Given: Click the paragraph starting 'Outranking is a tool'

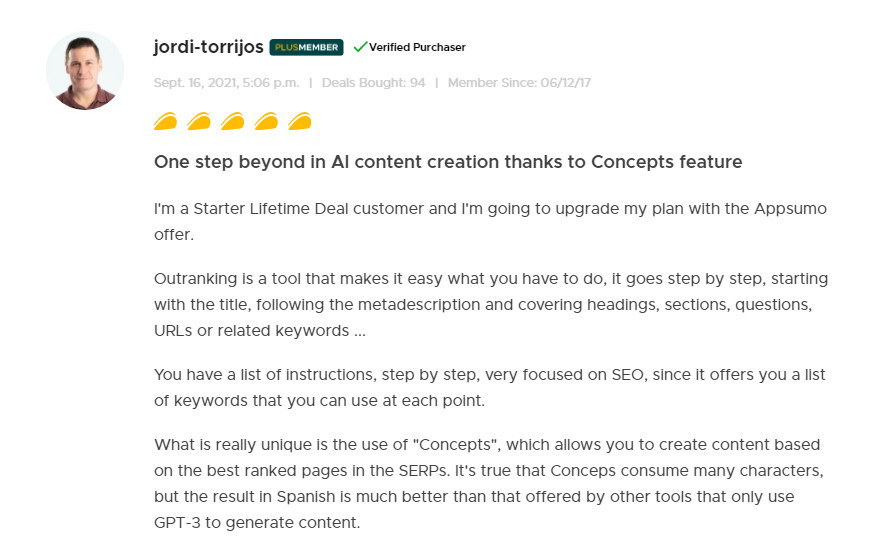Looking at the screenshot, I should point(491,304).
